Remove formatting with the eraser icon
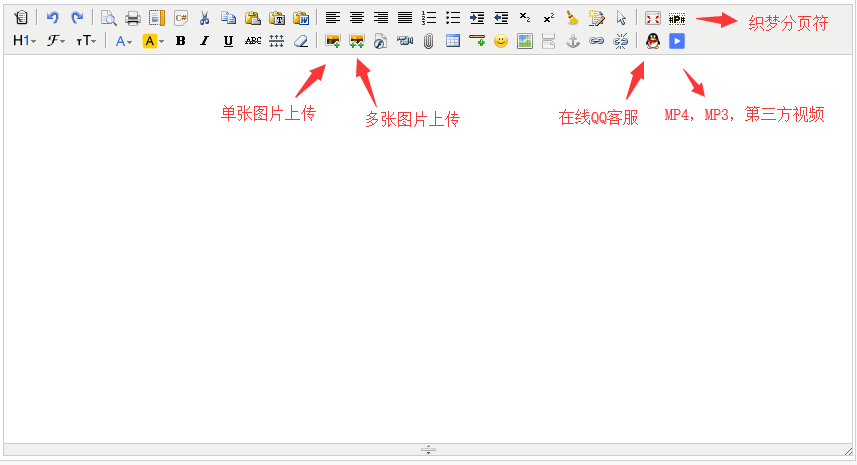The height and width of the screenshot is (465, 857). tap(301, 41)
